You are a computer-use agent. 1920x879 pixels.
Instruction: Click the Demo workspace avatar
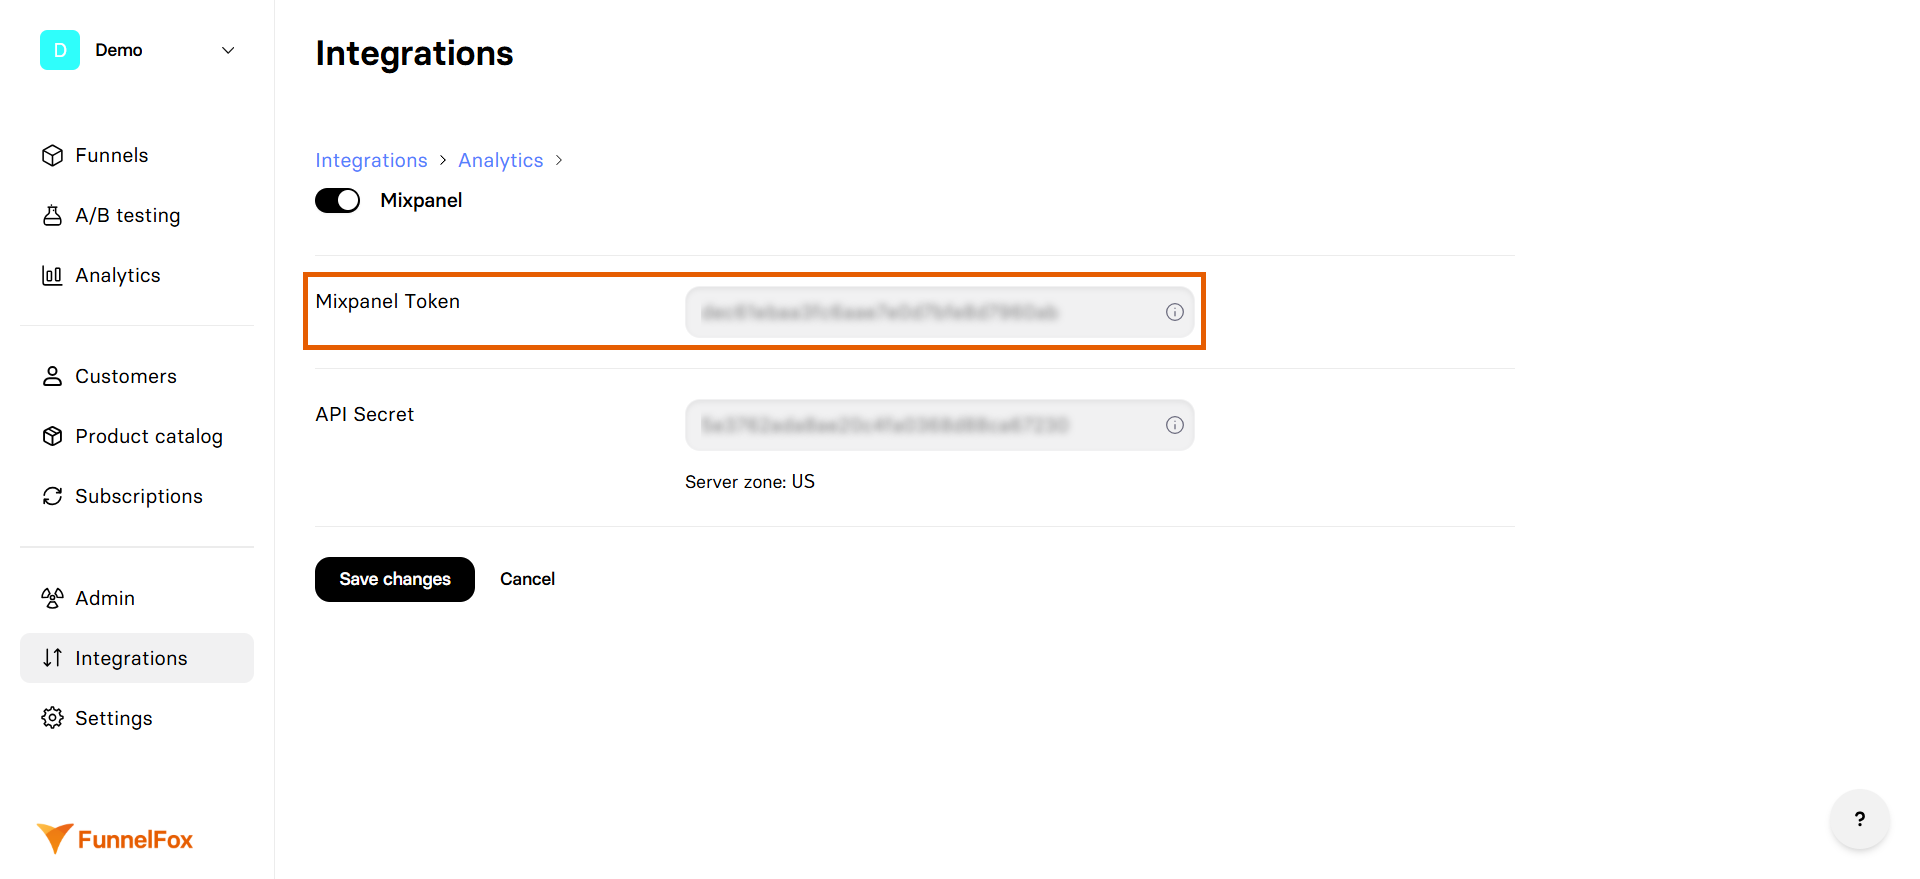coord(60,50)
